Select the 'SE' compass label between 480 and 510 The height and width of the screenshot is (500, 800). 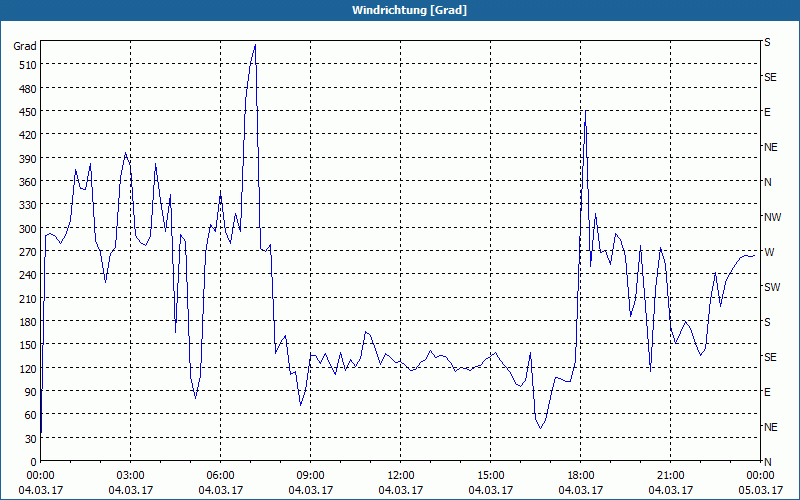[770, 77]
